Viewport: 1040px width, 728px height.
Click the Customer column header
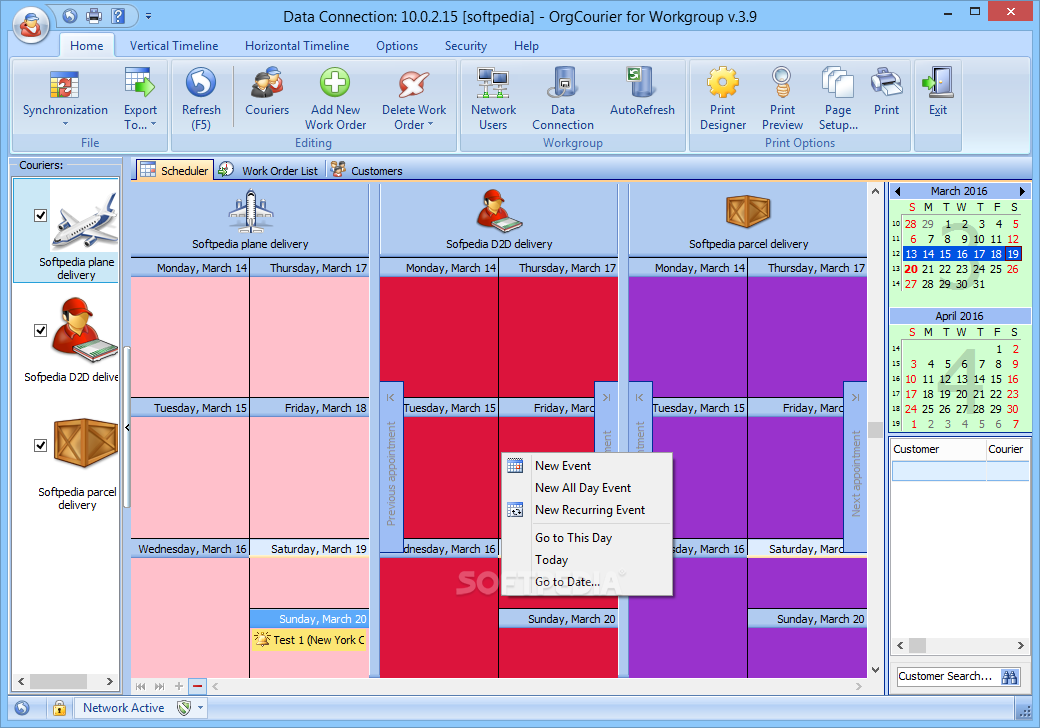[938, 449]
